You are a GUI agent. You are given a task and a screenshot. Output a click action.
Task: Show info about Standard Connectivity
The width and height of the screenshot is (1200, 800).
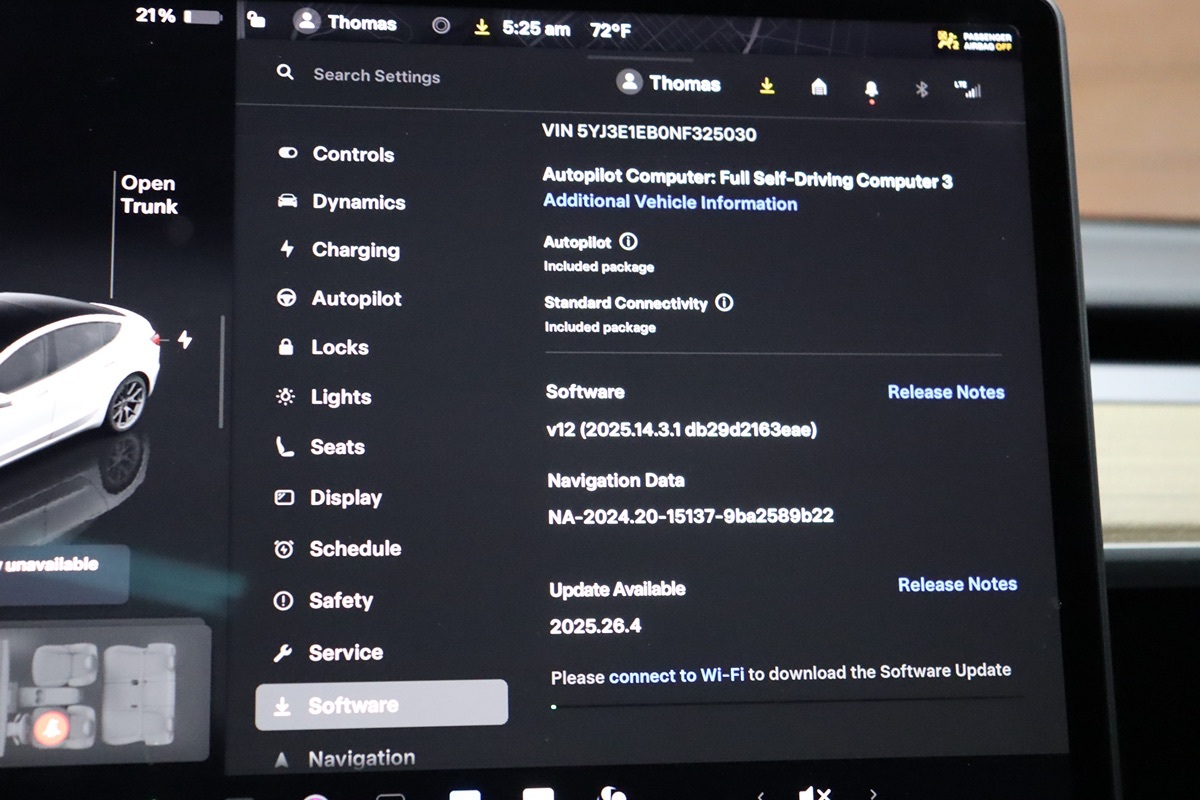coord(725,302)
